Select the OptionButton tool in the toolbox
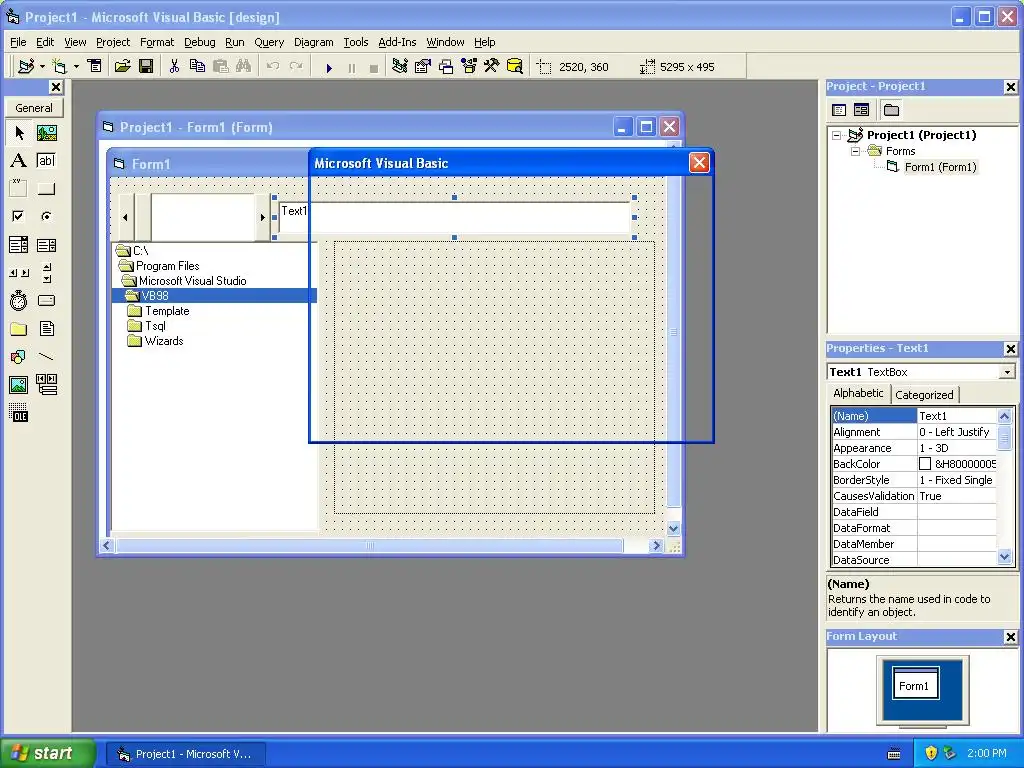Image resolution: width=1024 pixels, height=768 pixels. click(46, 216)
